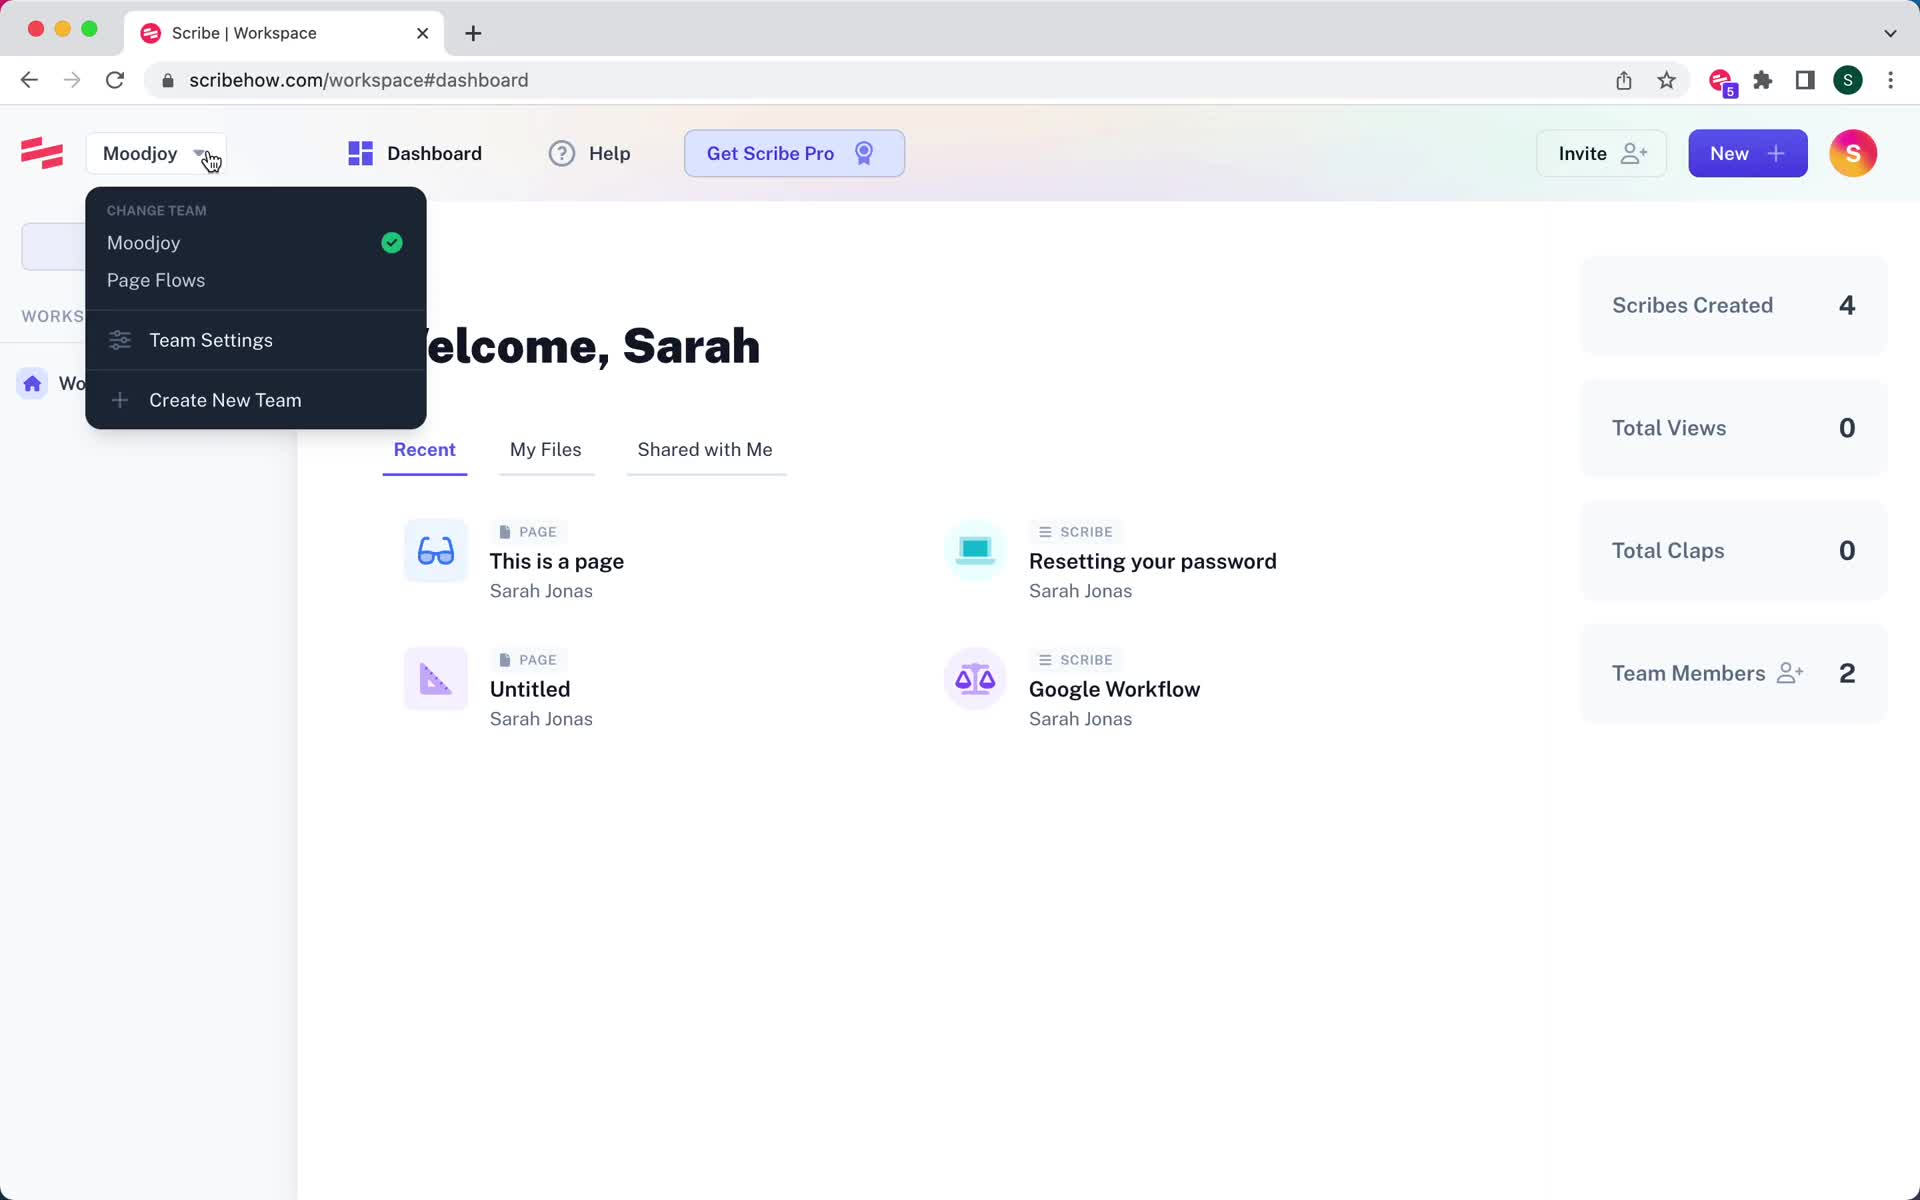
Task: Select Create New Team option
Action: (225, 400)
